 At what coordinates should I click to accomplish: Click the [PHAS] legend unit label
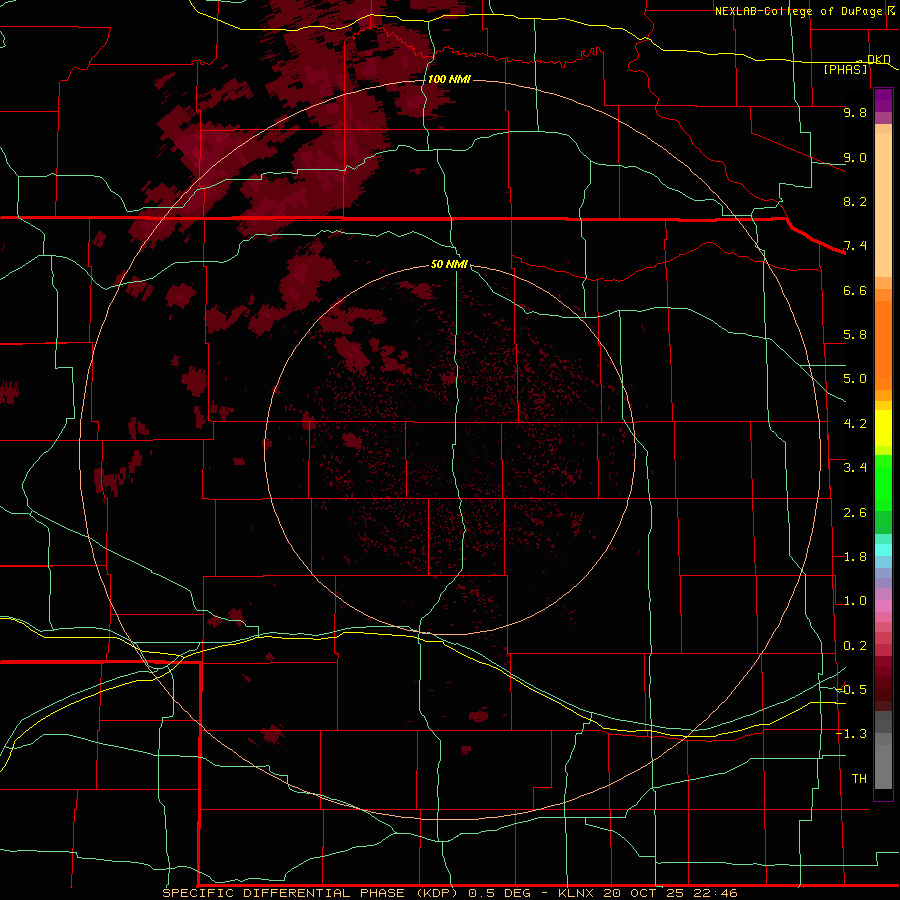[845, 69]
